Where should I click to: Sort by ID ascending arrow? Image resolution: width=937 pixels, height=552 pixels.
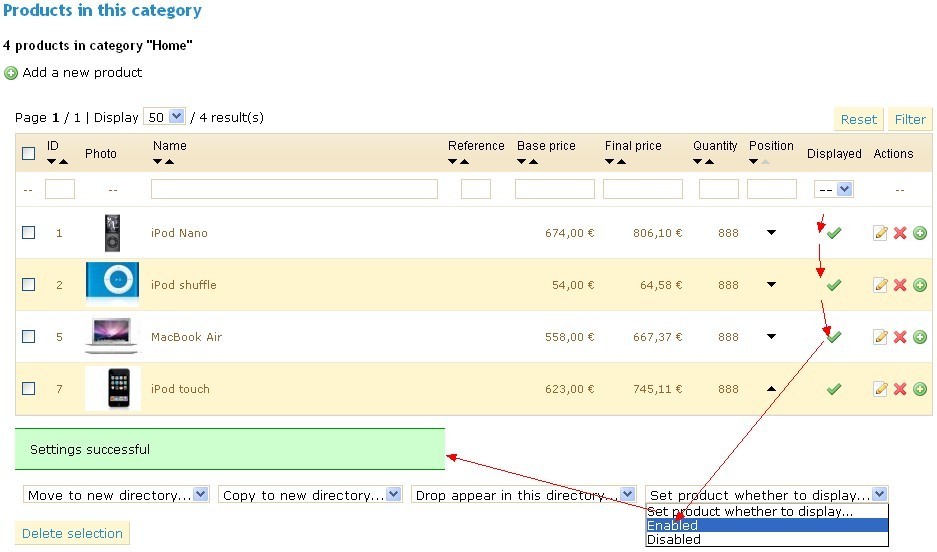pyautogui.click(x=63, y=161)
